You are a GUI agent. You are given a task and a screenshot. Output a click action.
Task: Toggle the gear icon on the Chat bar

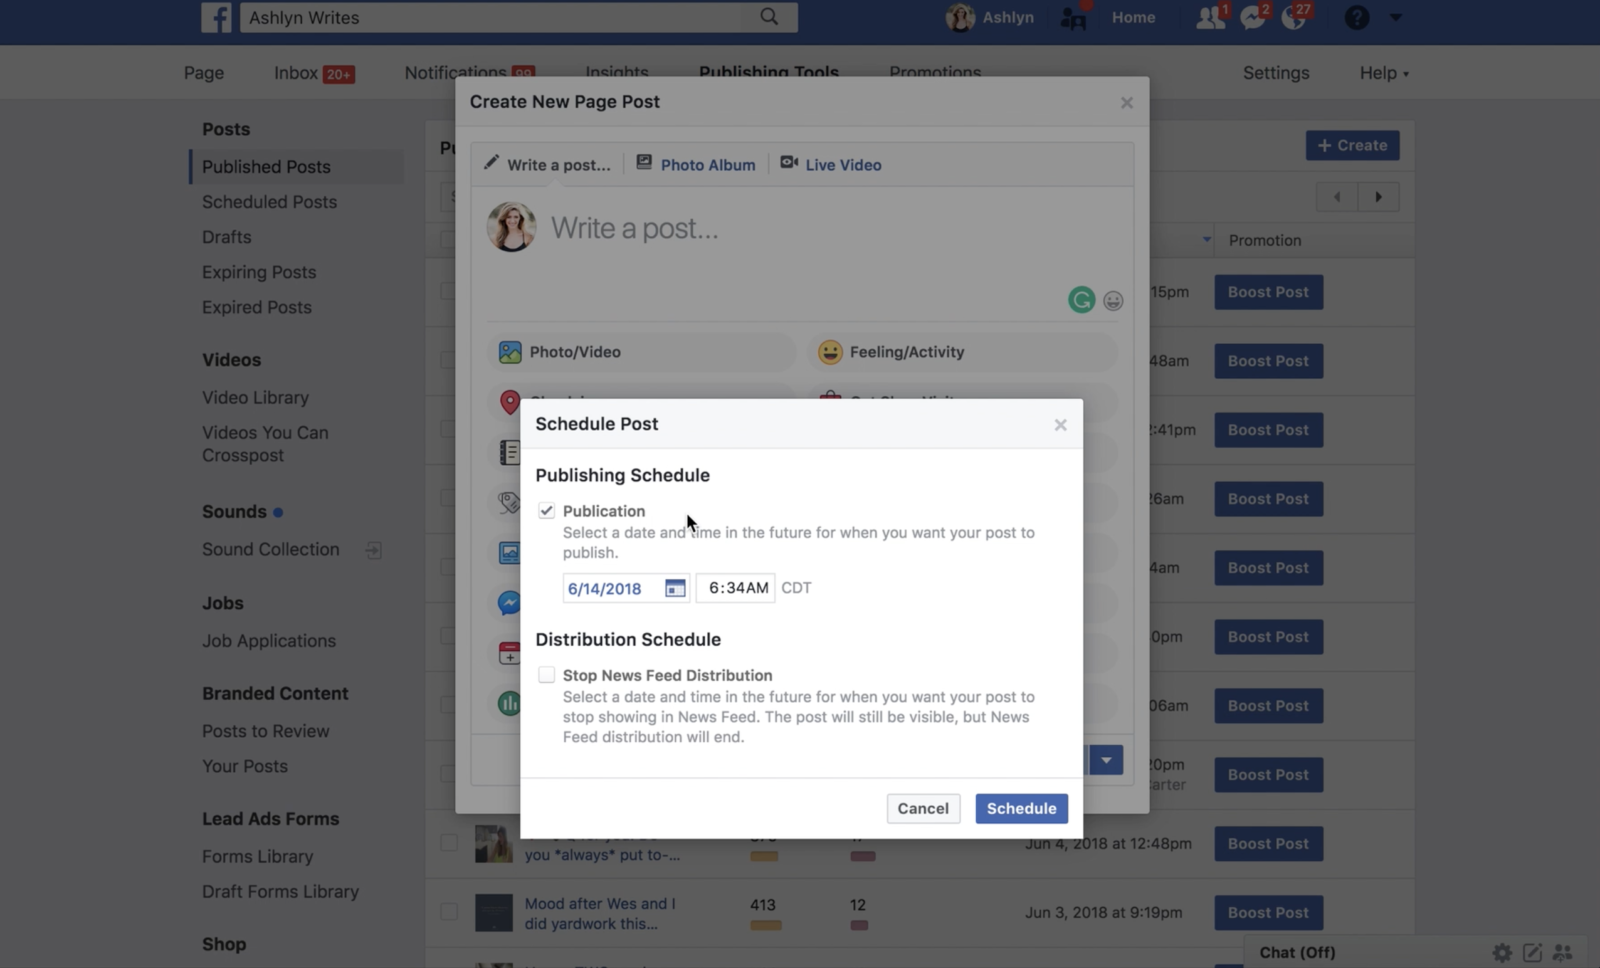1501,952
